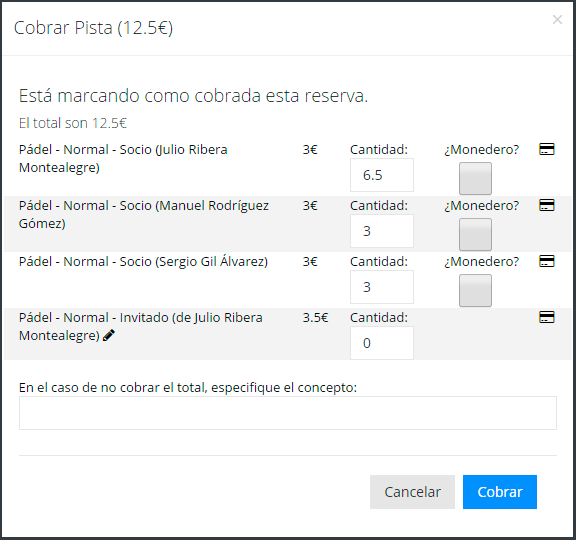The image size is (576, 540).
Task: Click card payment icon for Invitado row
Action: click(x=546, y=317)
